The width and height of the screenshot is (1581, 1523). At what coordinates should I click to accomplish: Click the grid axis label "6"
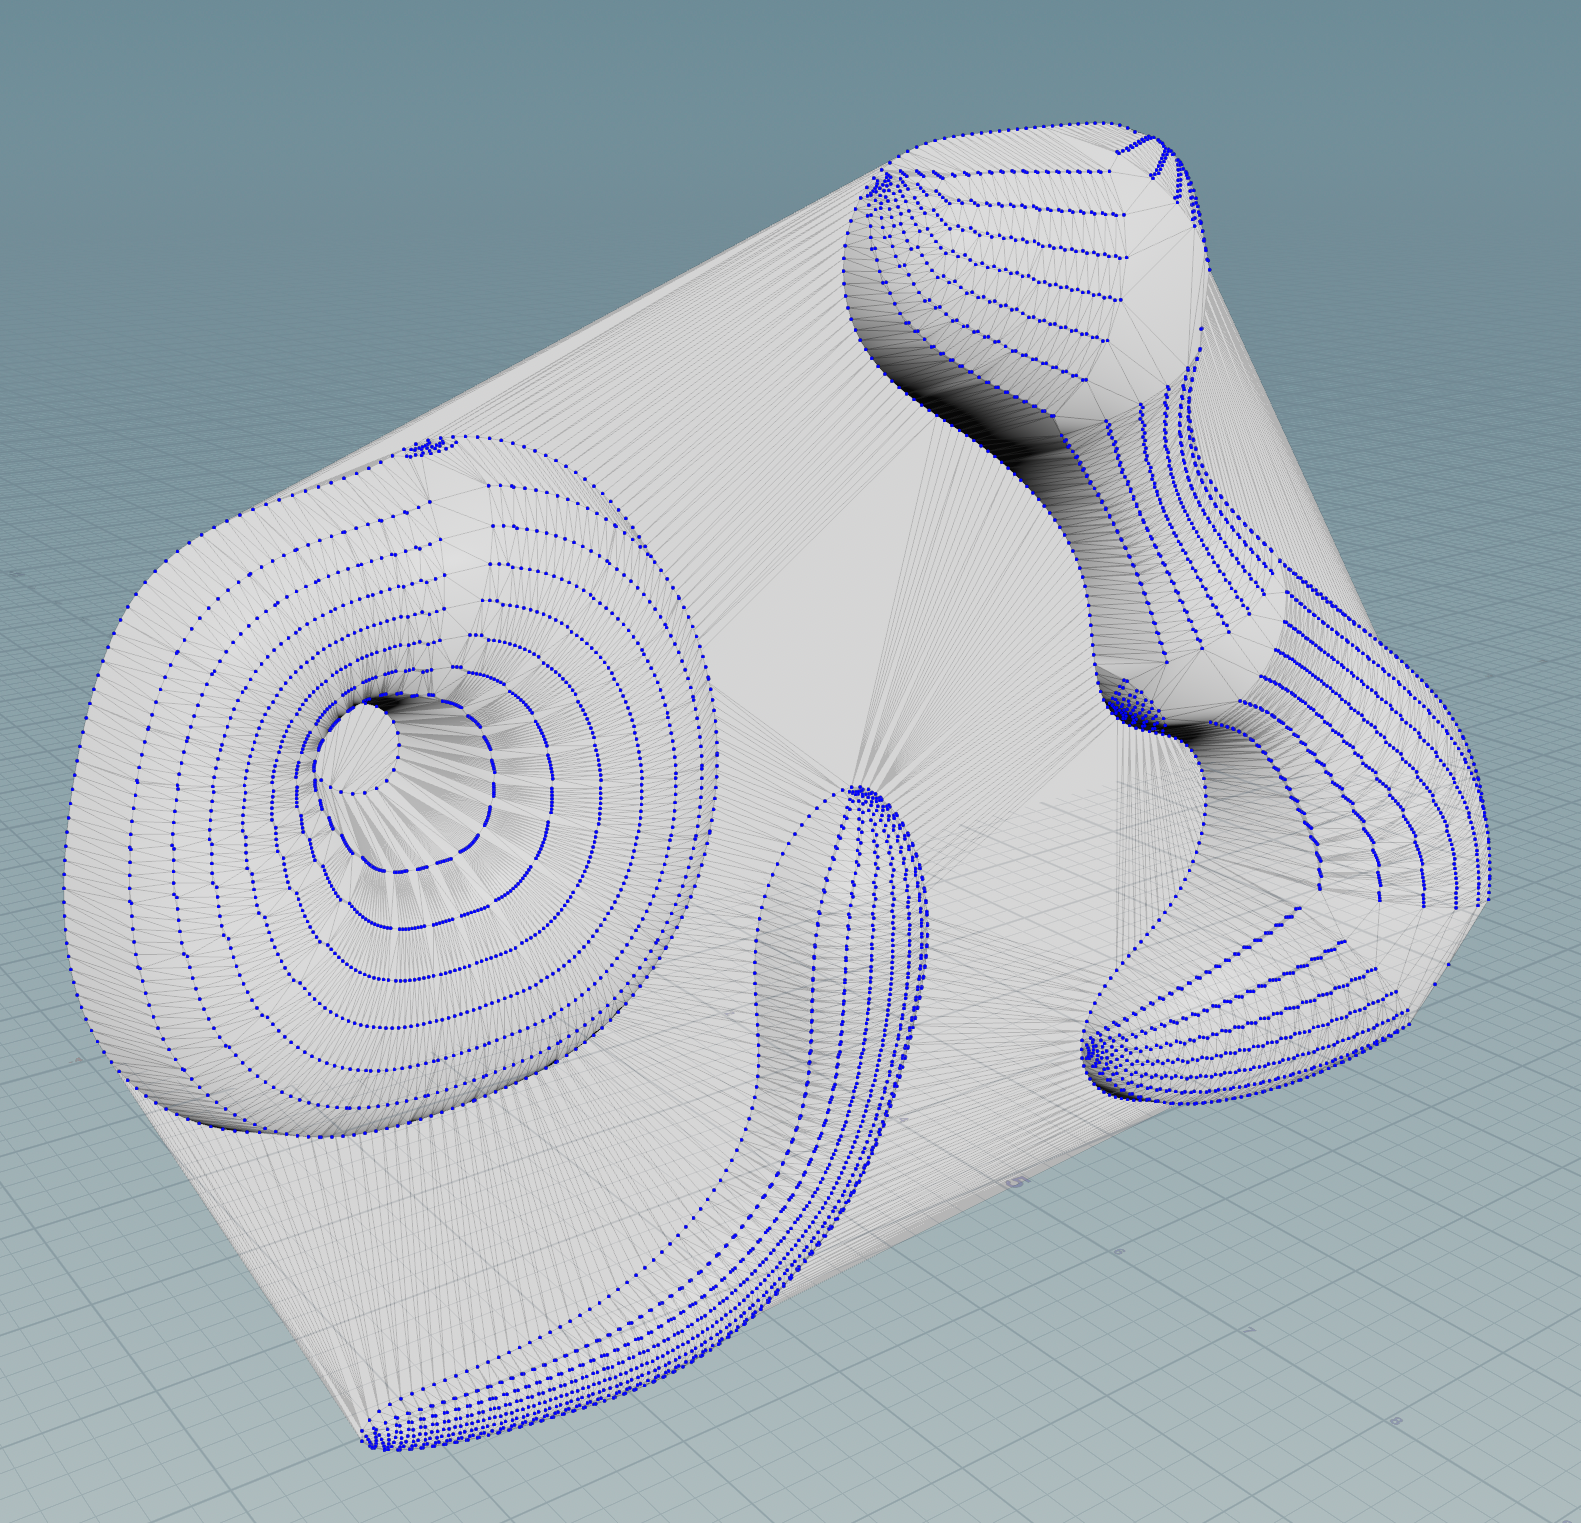tap(1119, 1252)
